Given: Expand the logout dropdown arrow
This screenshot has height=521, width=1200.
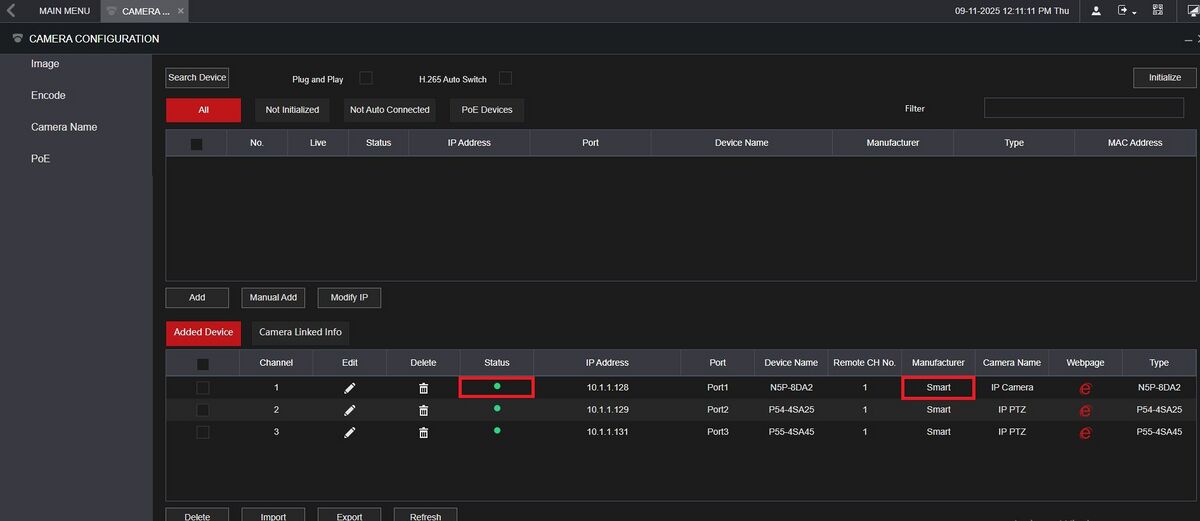Looking at the screenshot, I should click(x=1135, y=12).
